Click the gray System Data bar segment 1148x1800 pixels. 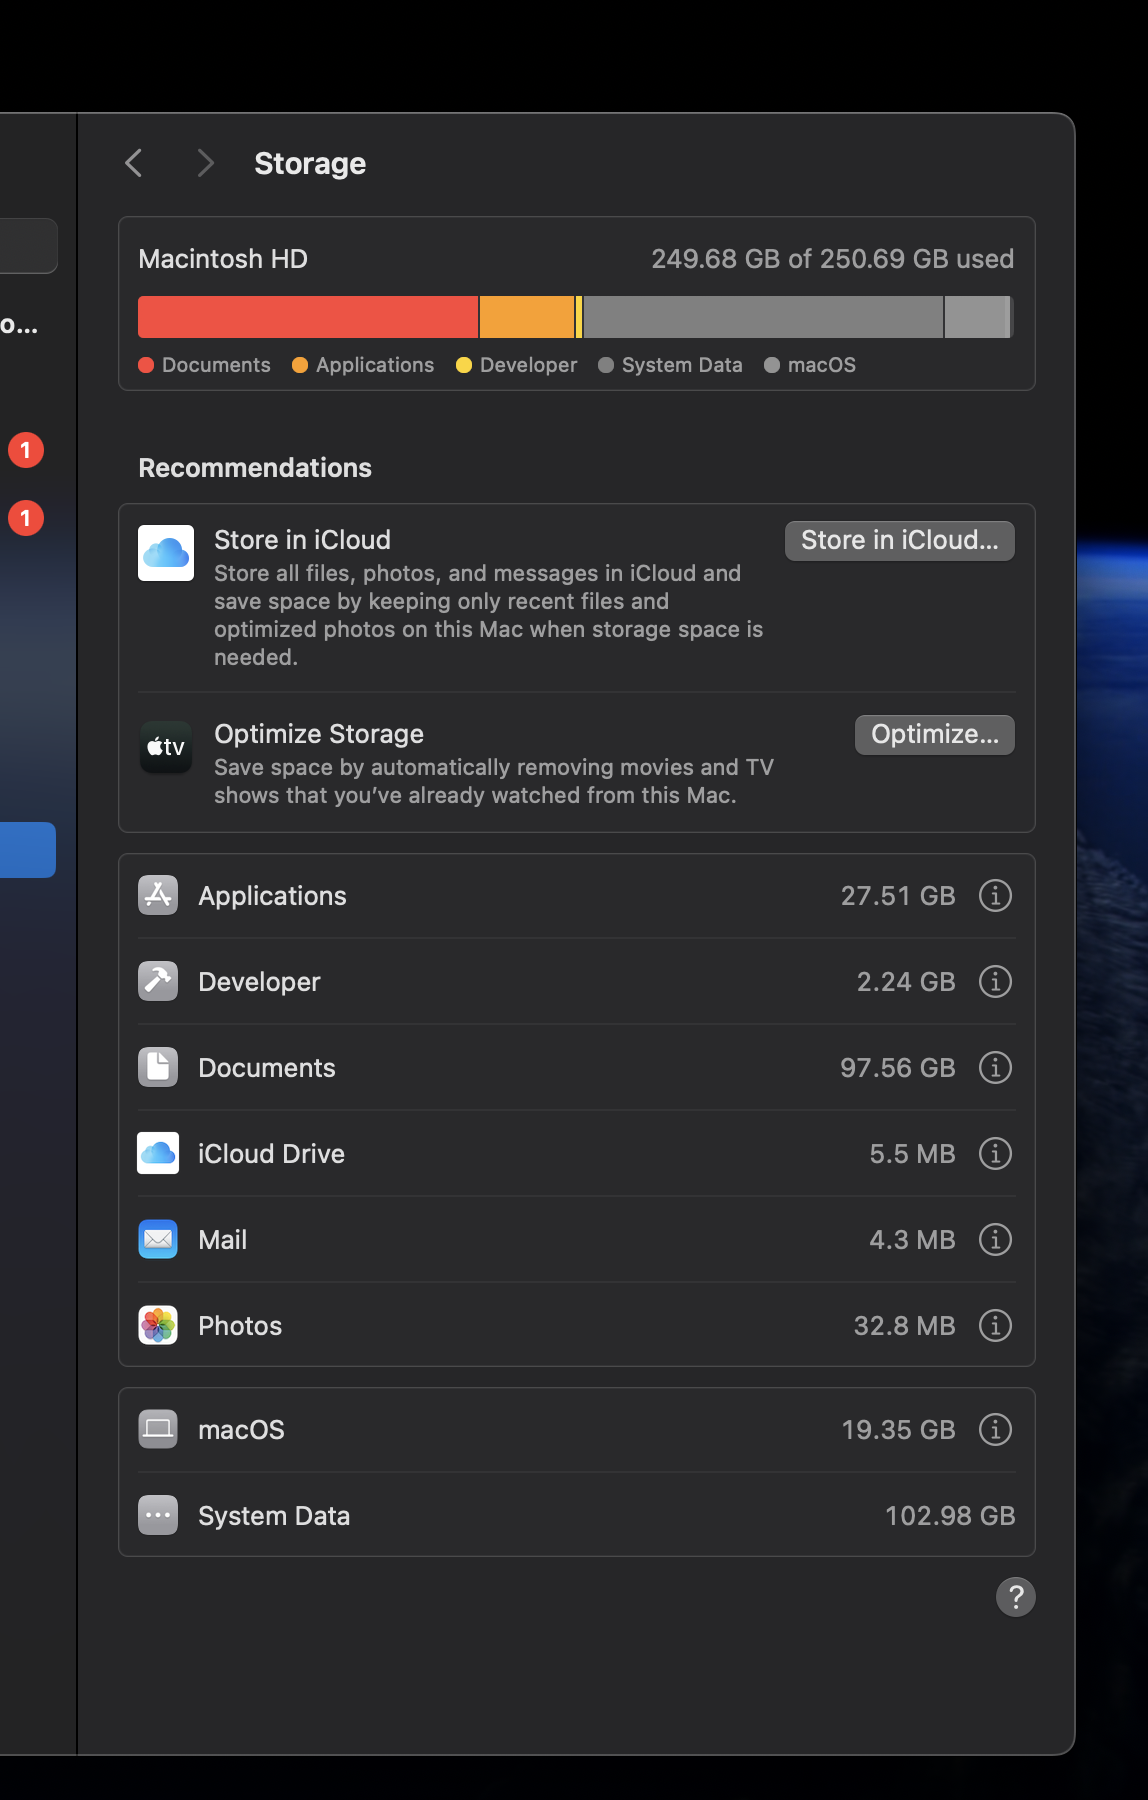(x=762, y=317)
